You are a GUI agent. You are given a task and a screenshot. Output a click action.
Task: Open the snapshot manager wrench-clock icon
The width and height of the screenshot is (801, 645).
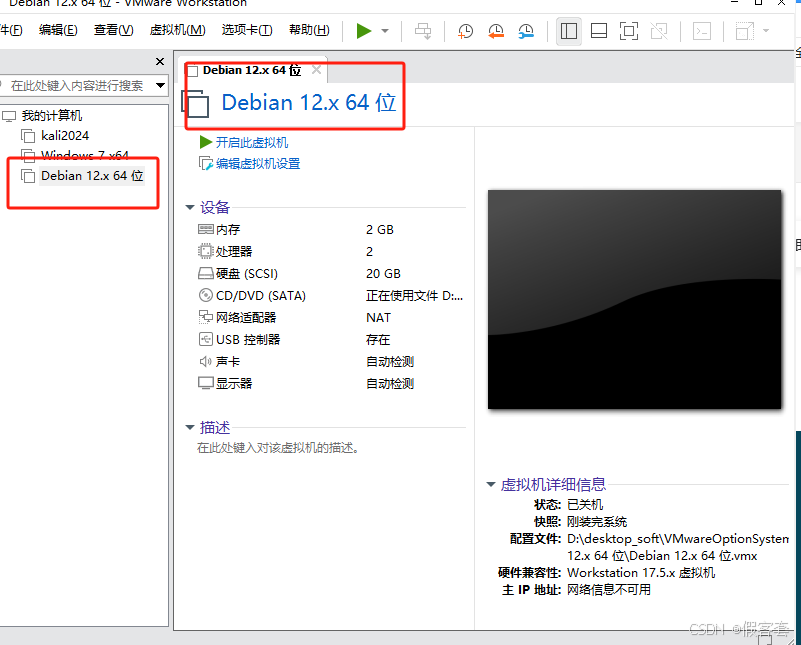tap(526, 31)
